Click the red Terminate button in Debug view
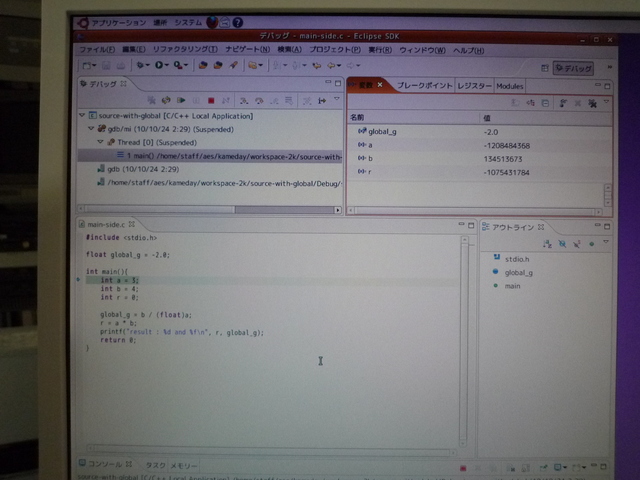The height and width of the screenshot is (480, 640). (x=211, y=100)
